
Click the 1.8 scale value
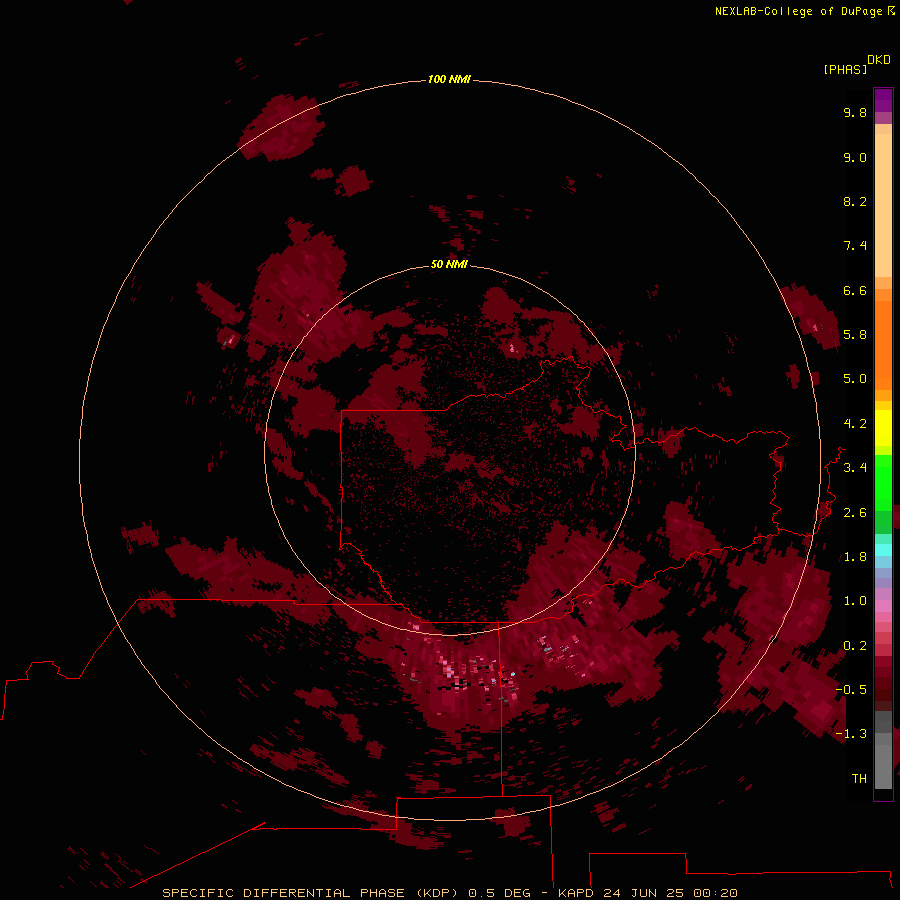[x=855, y=557]
